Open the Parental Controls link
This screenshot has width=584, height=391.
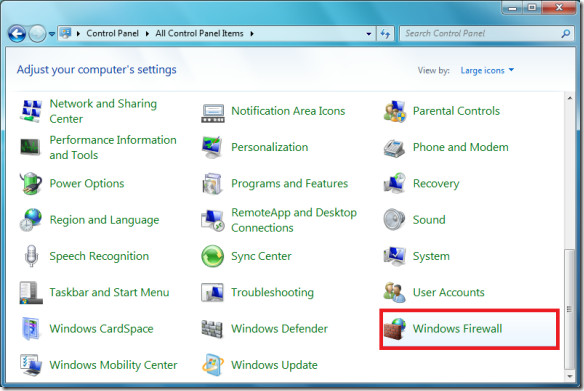point(456,111)
